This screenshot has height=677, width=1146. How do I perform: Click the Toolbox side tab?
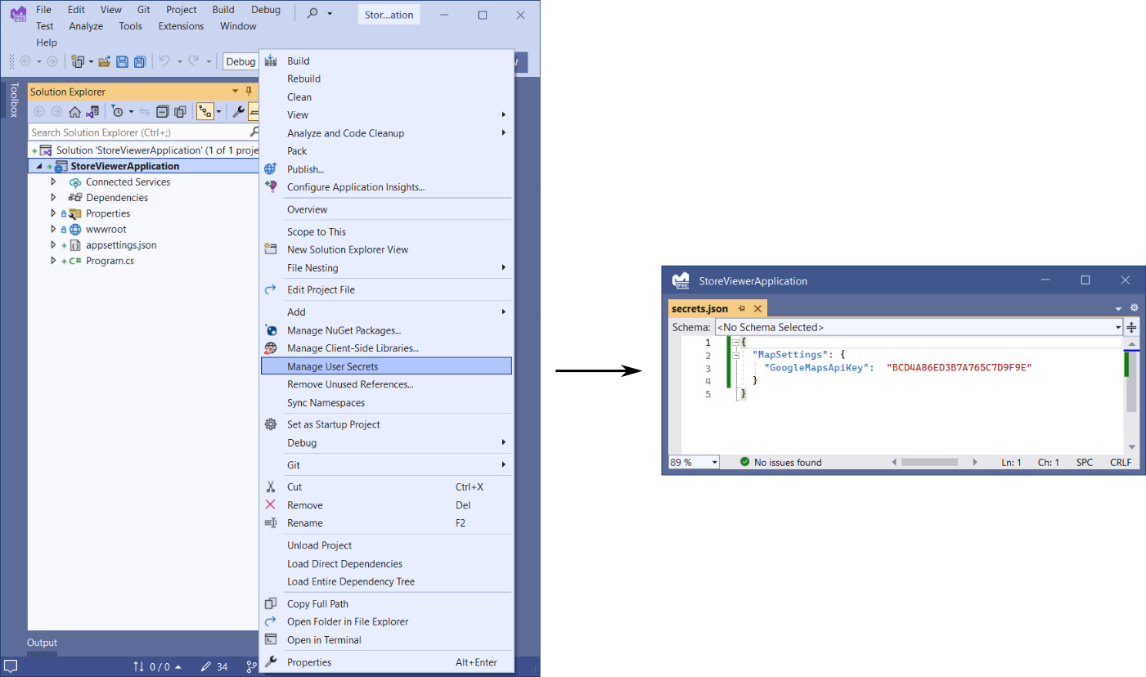click(13, 100)
